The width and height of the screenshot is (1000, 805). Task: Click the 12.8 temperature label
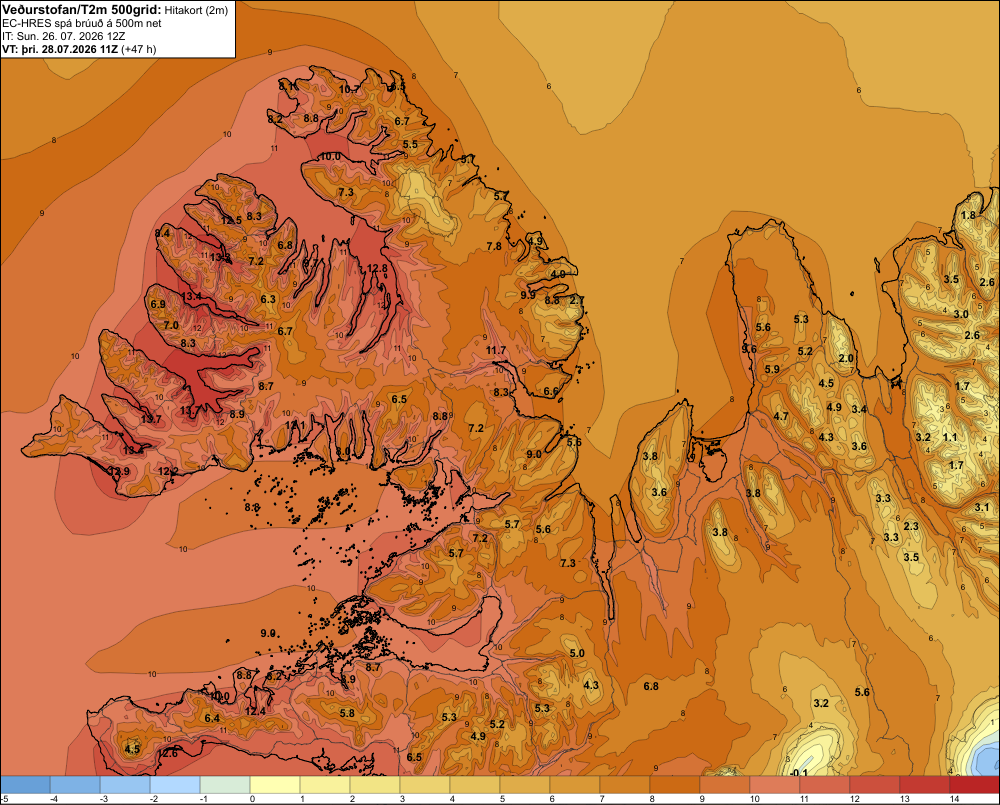point(378,269)
